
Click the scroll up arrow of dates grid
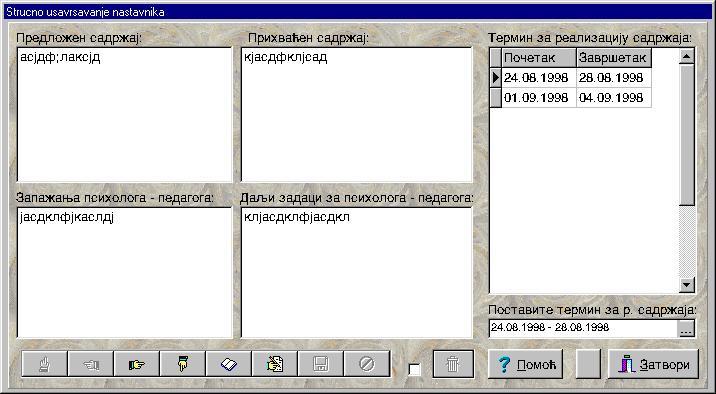coord(686,56)
